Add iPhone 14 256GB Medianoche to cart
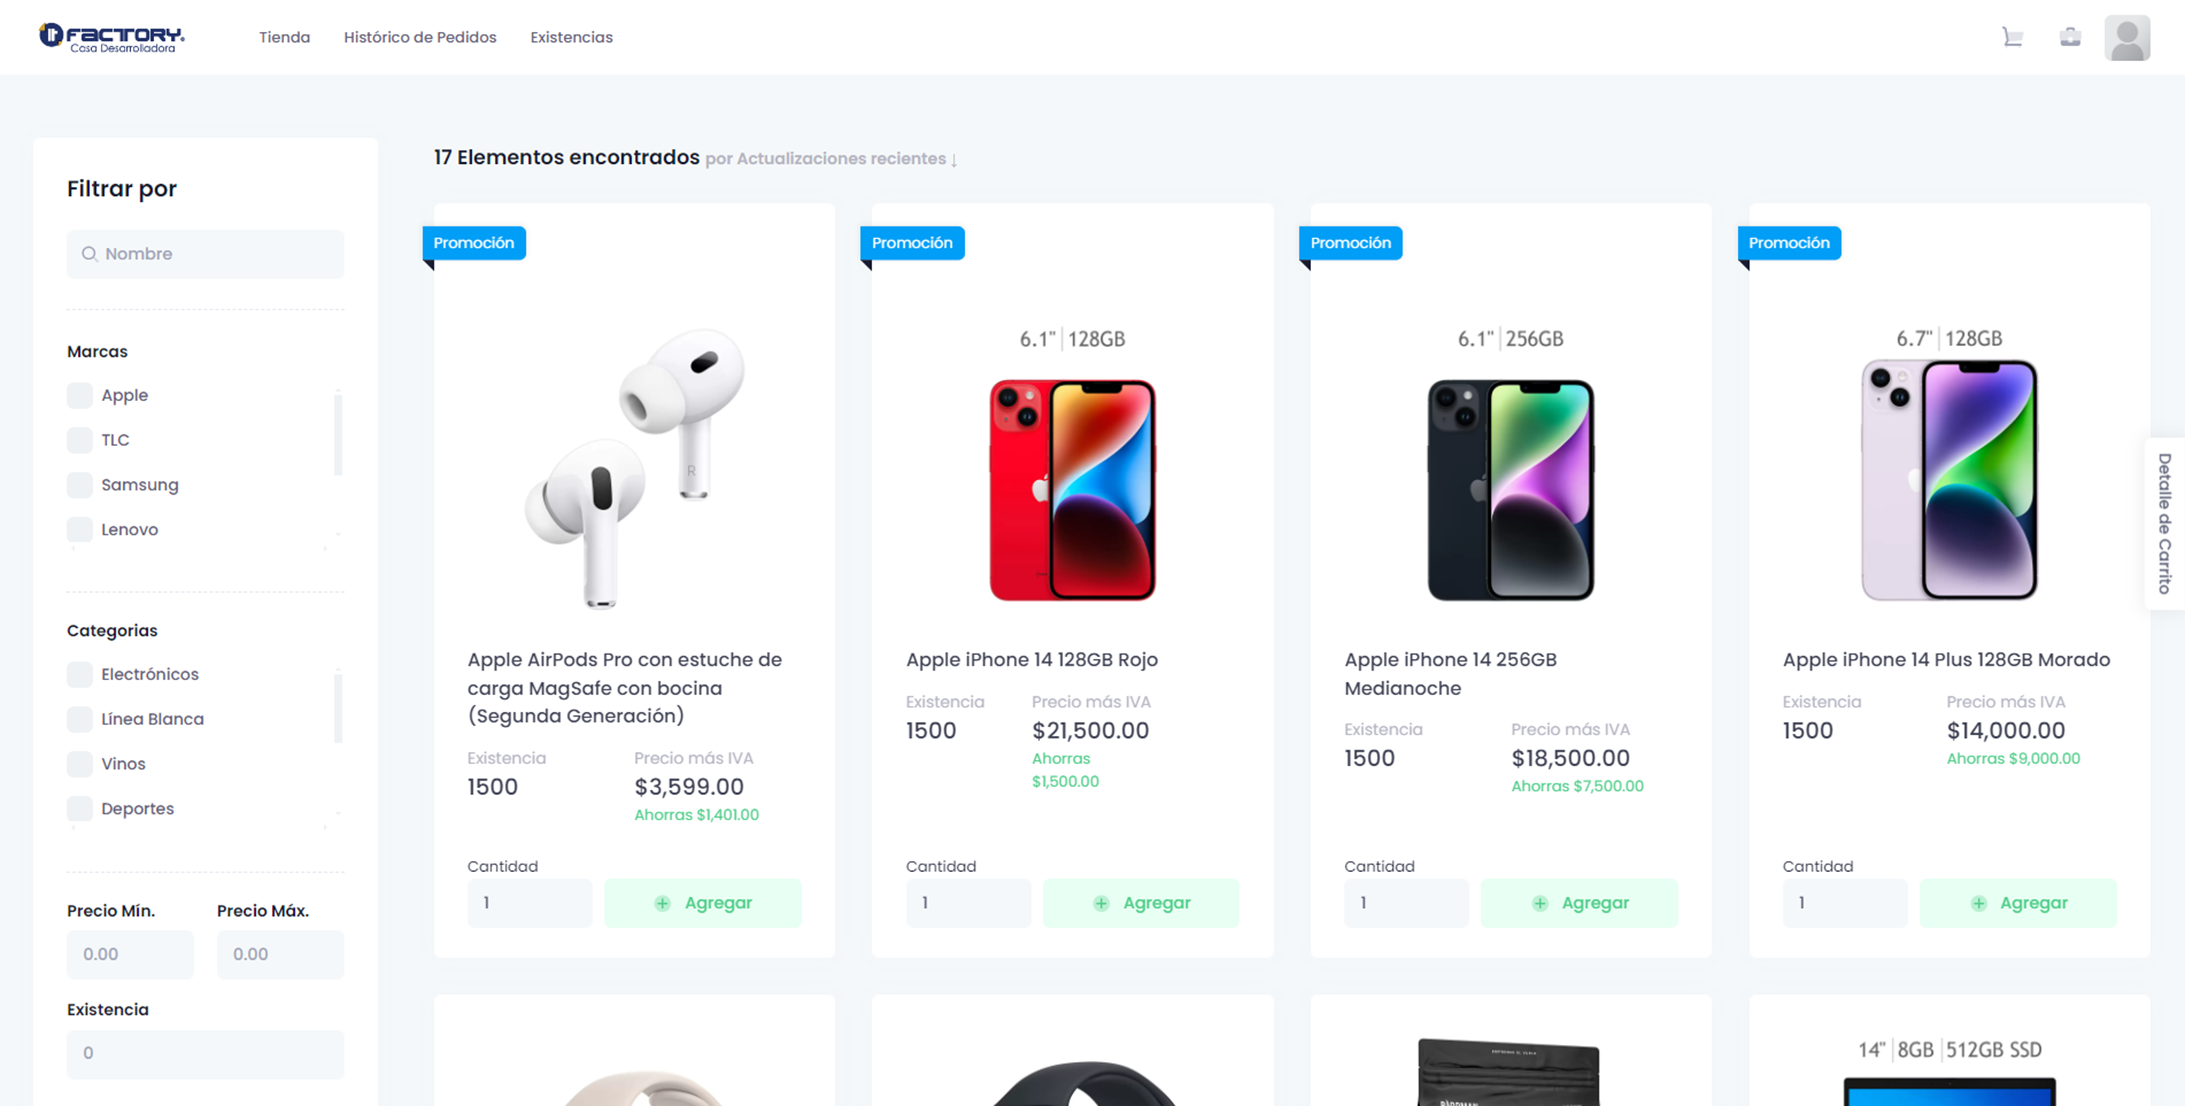The height and width of the screenshot is (1106, 2185). pyautogui.click(x=1579, y=903)
